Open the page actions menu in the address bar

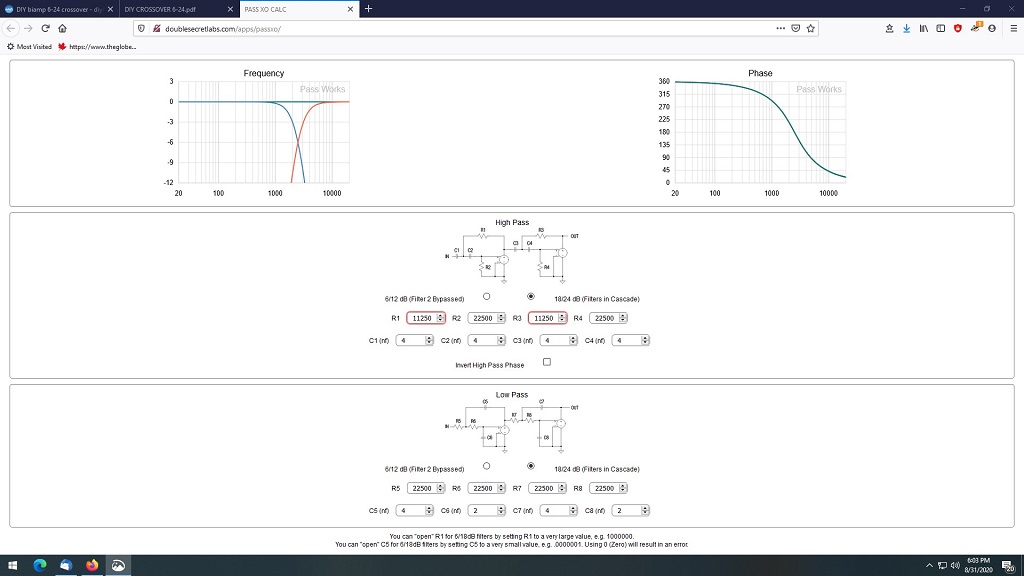pyautogui.click(x=780, y=28)
